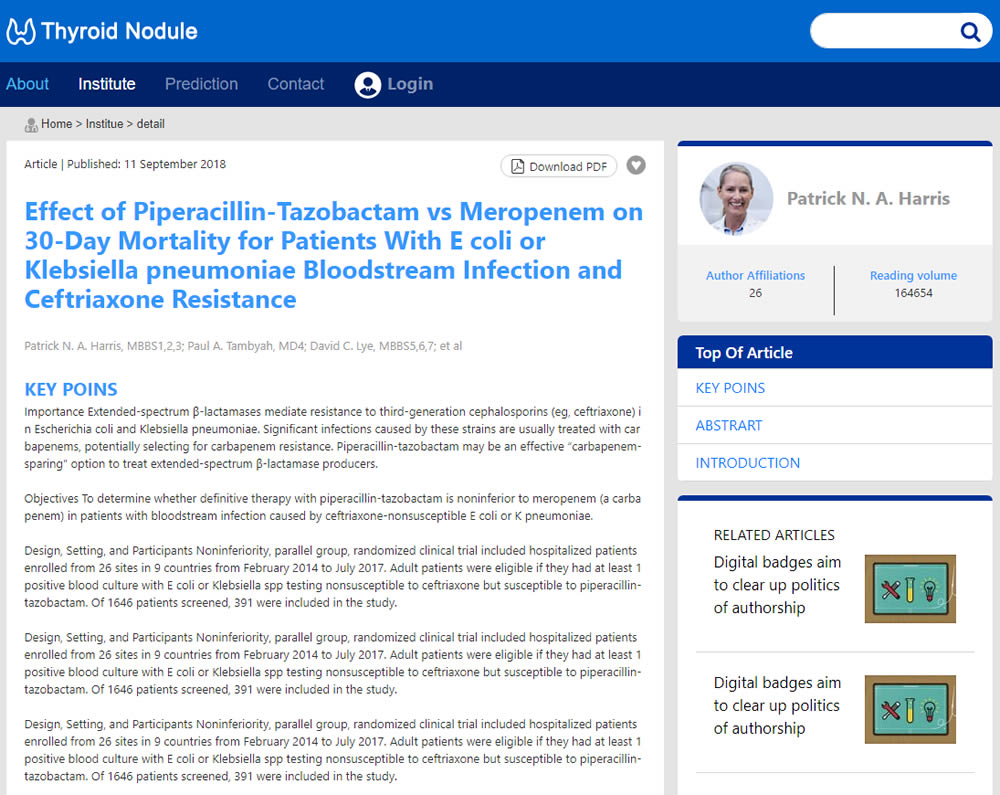Click the 'detail' breadcrumb text
The width and height of the screenshot is (1000, 795).
coord(151,124)
